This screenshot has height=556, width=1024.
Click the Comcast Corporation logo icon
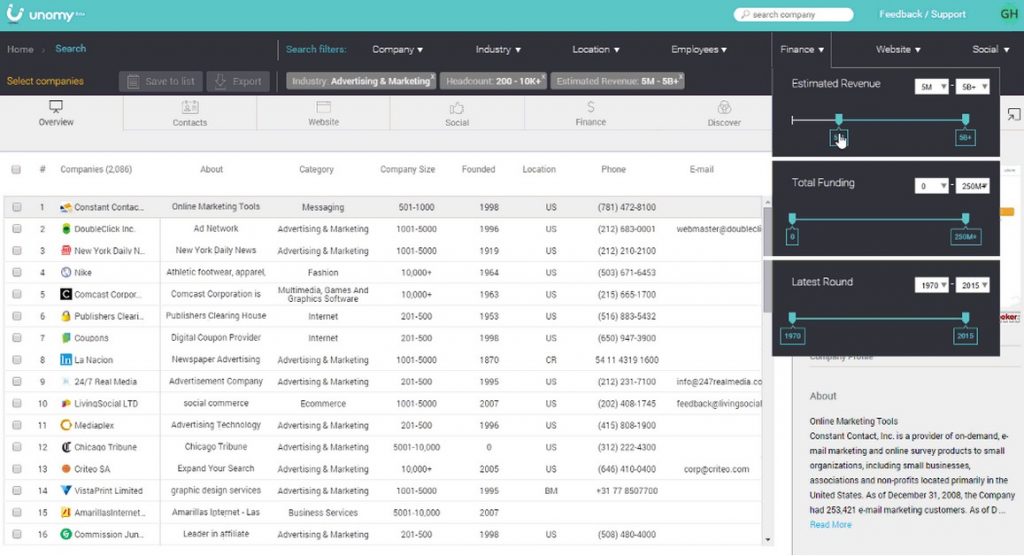66,294
